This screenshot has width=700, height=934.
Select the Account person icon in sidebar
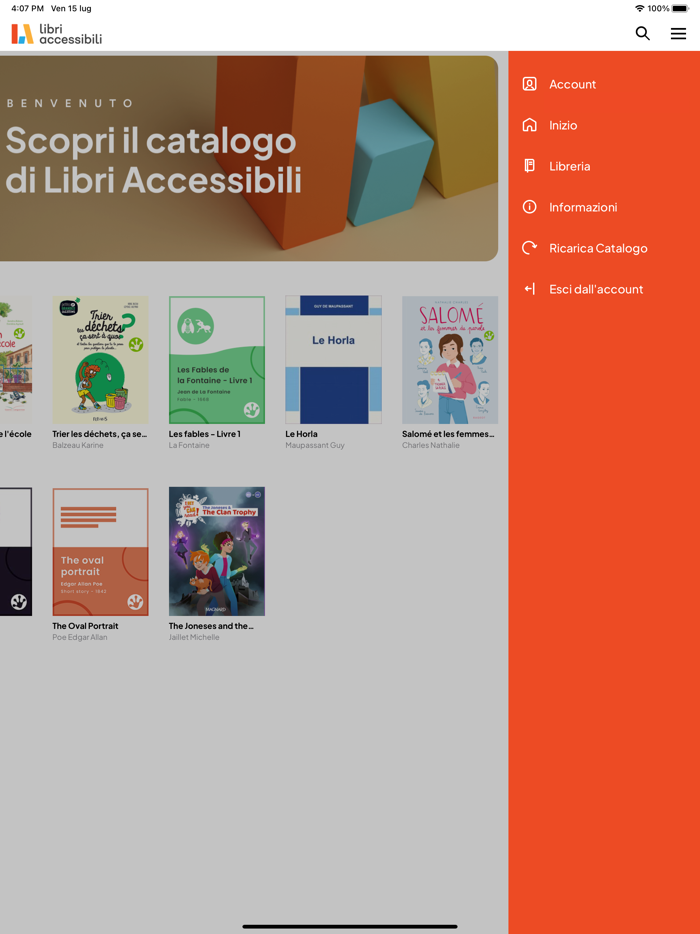(x=529, y=84)
